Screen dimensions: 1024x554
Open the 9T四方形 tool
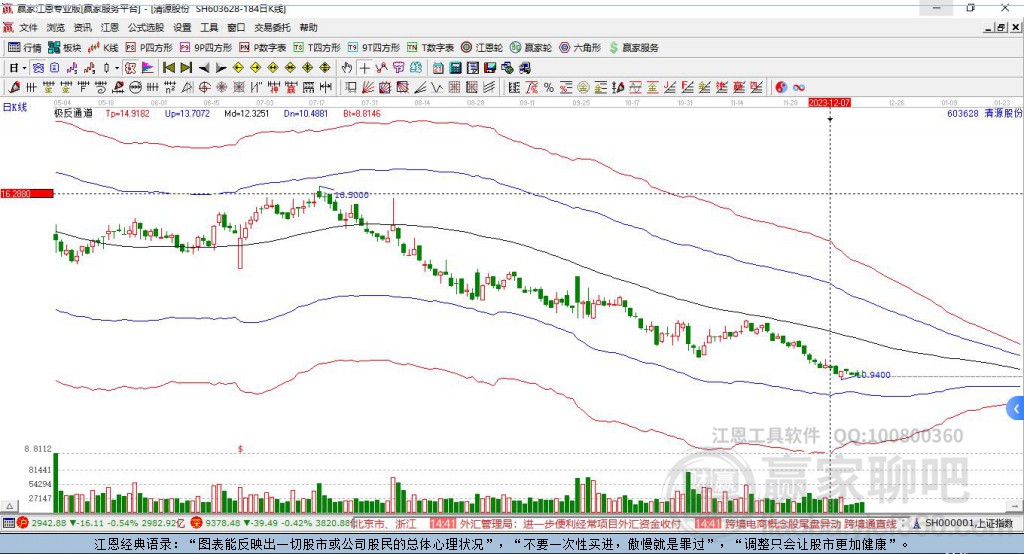pyautogui.click(x=374, y=48)
